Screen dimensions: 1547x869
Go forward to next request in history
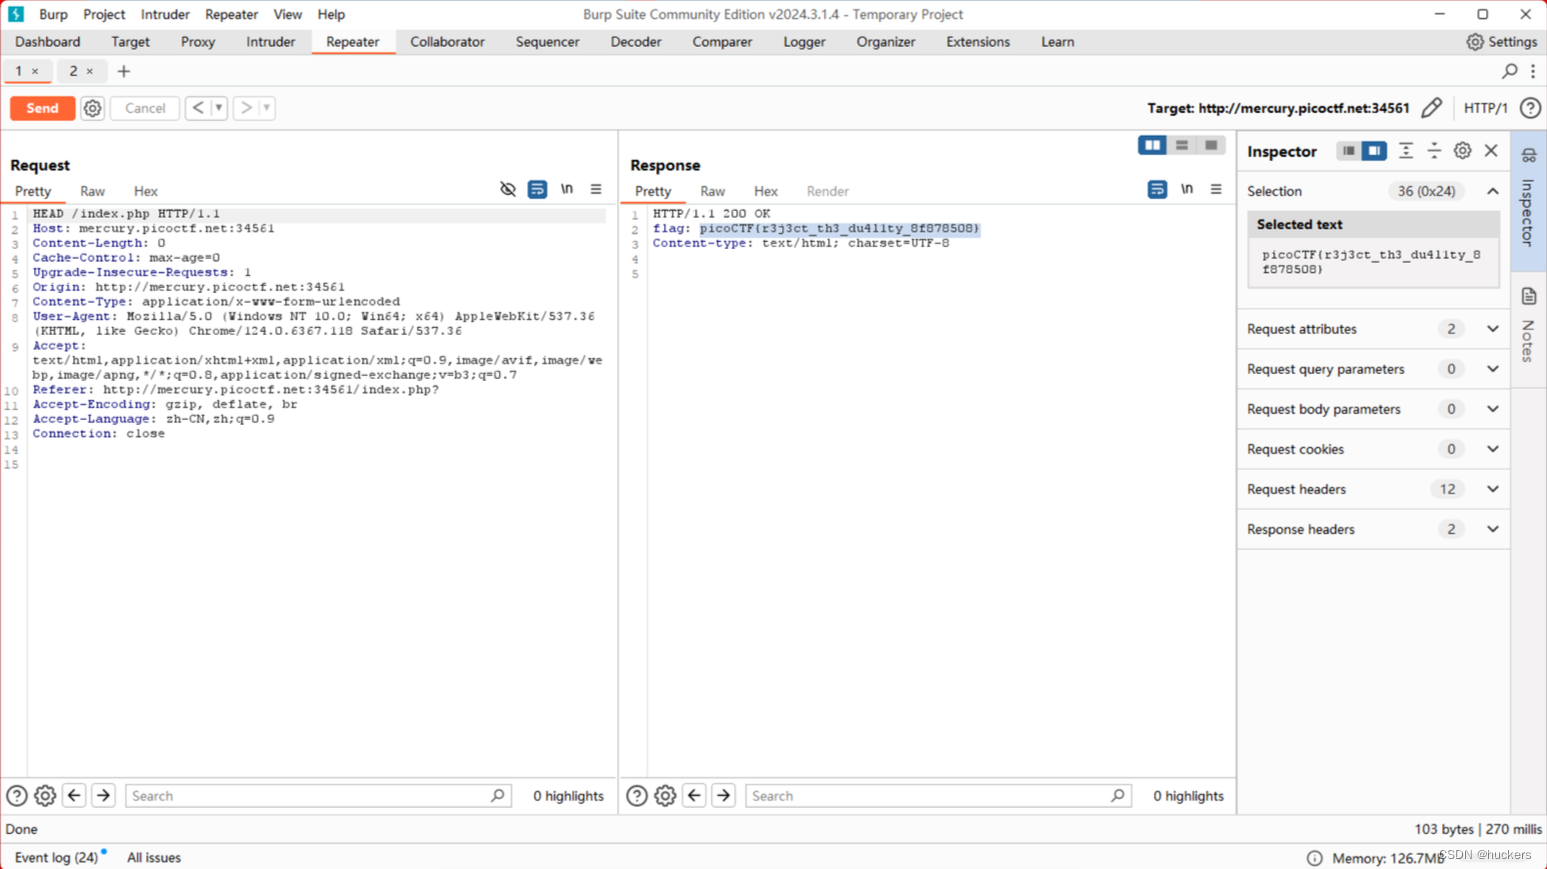coord(246,108)
